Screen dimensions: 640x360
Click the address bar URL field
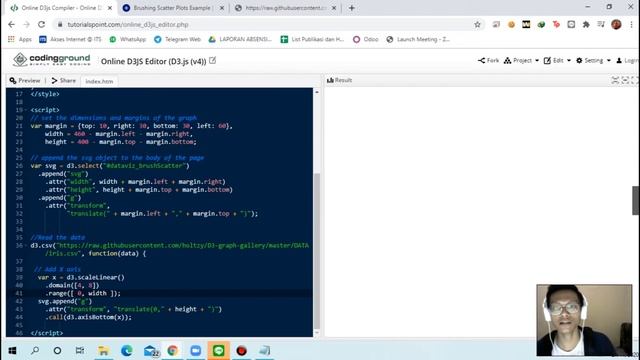pyautogui.click(x=261, y=24)
